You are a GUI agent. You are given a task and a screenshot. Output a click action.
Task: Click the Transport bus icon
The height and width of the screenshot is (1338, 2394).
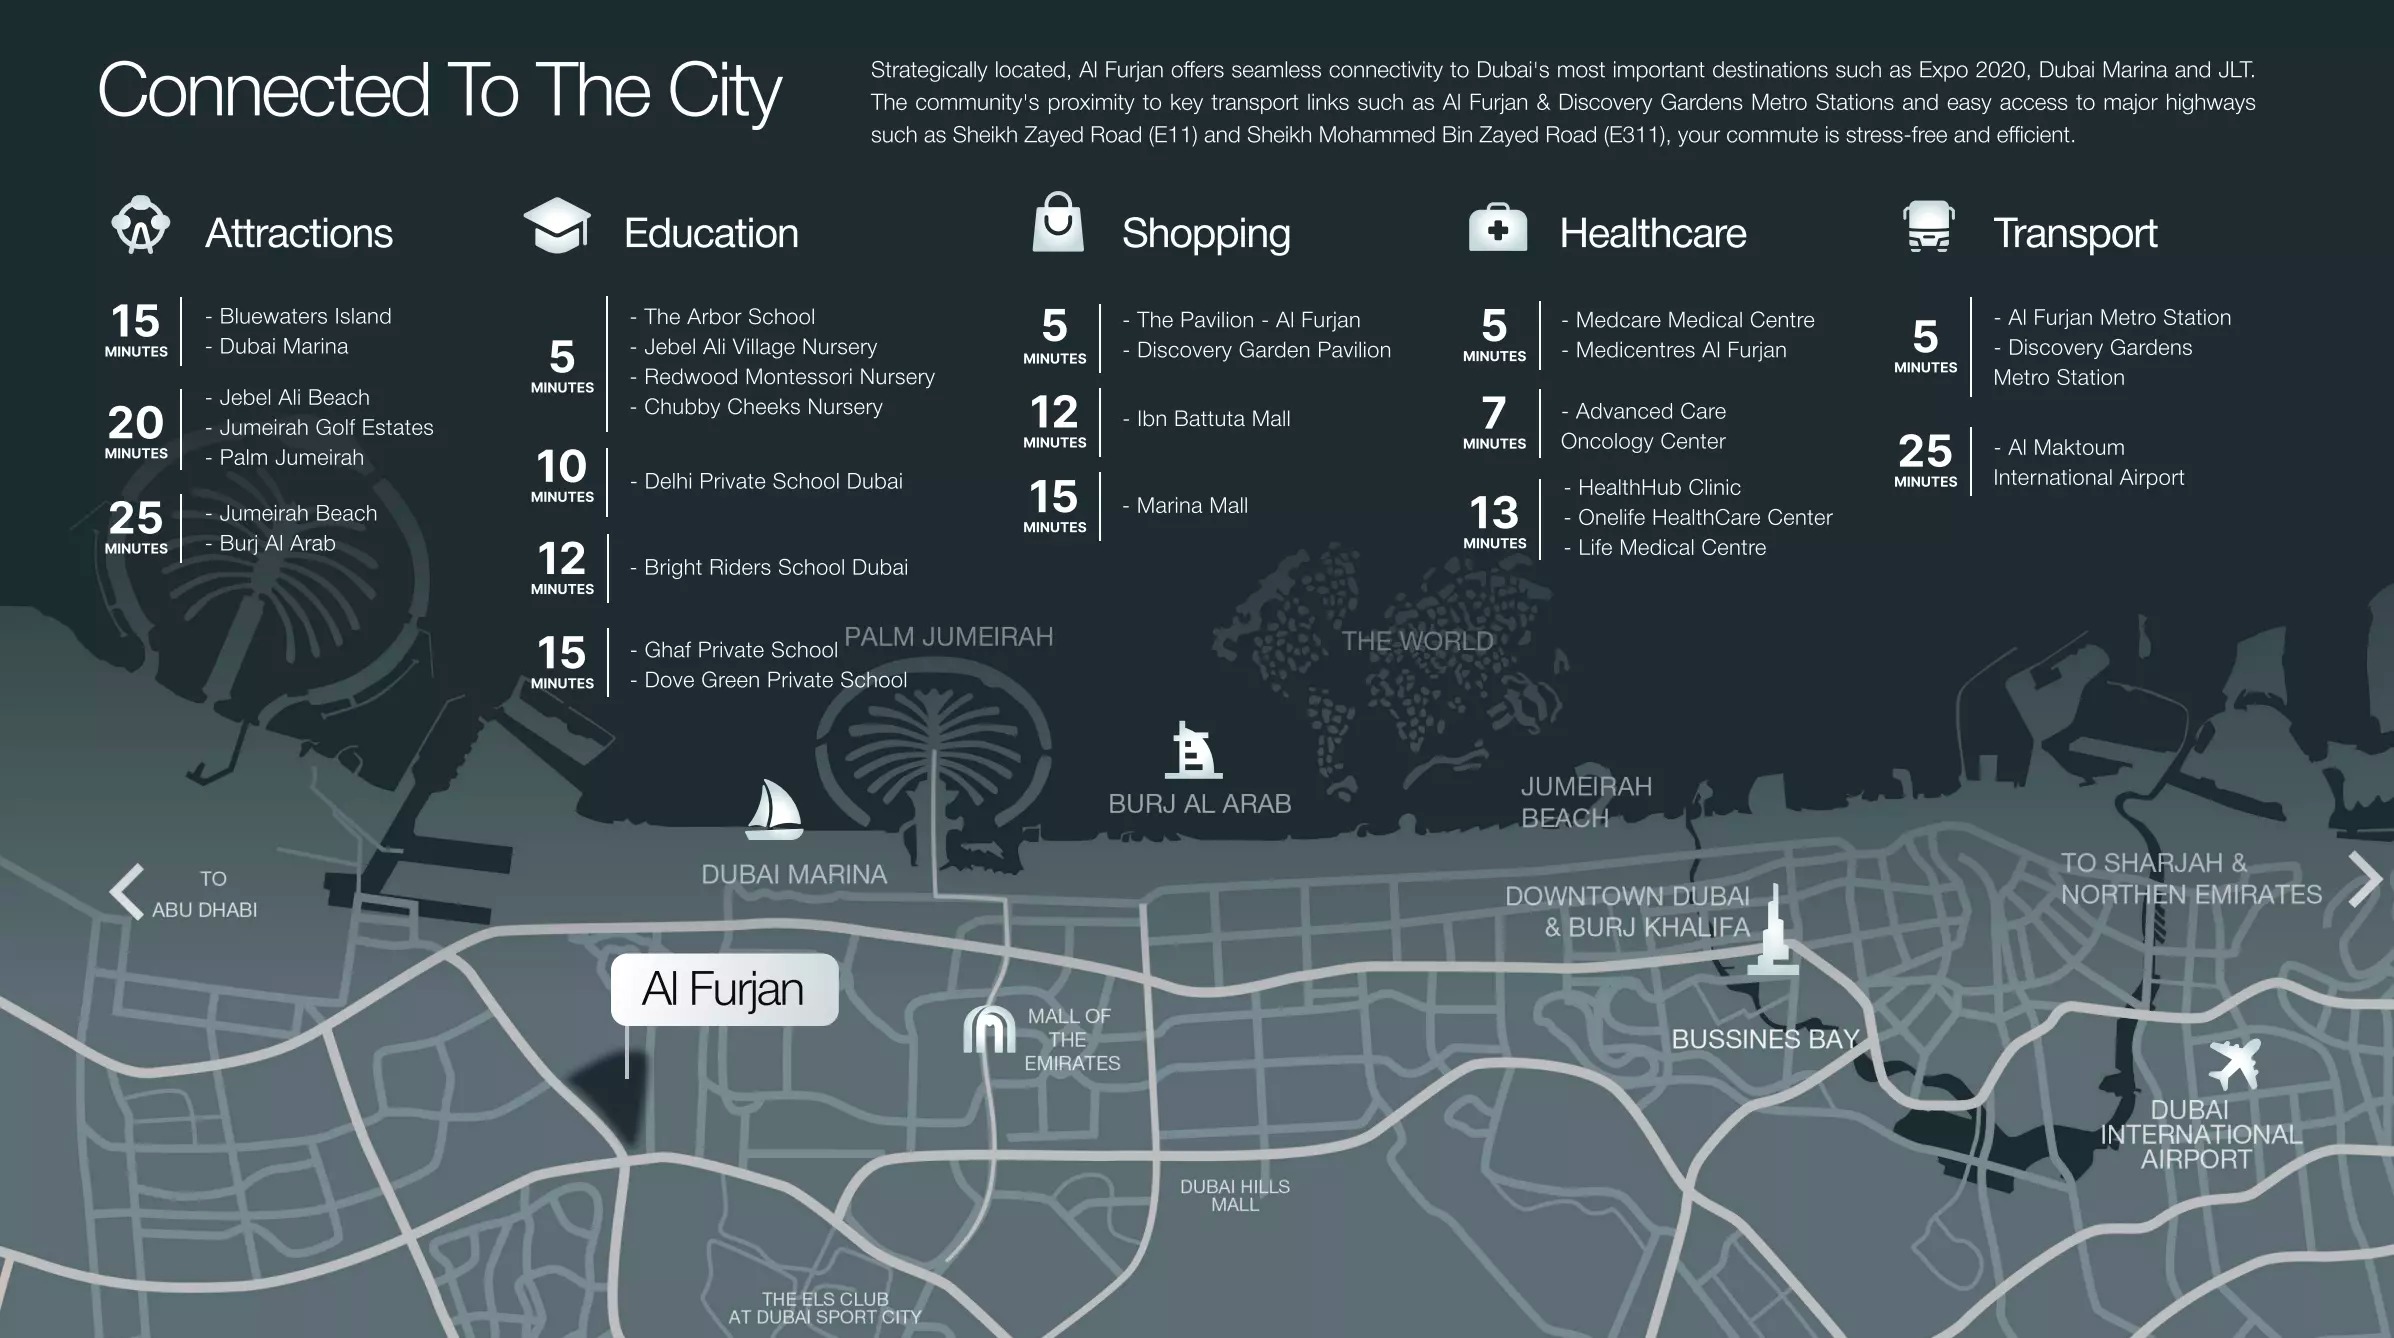(1928, 227)
